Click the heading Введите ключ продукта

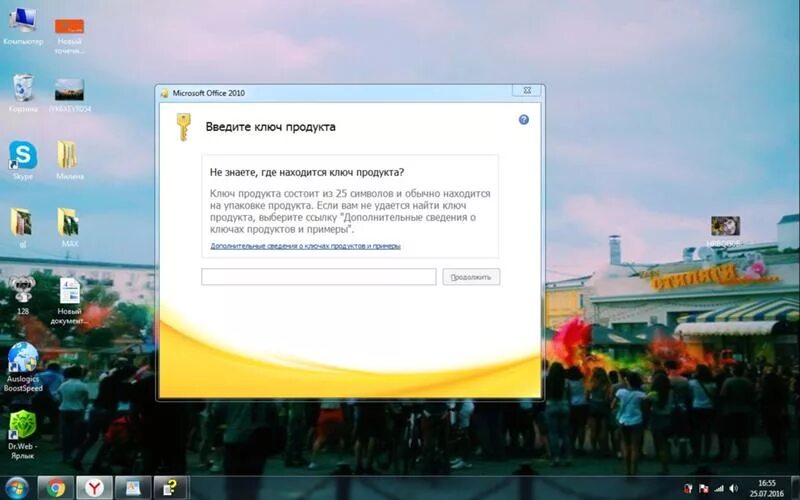coord(270,127)
